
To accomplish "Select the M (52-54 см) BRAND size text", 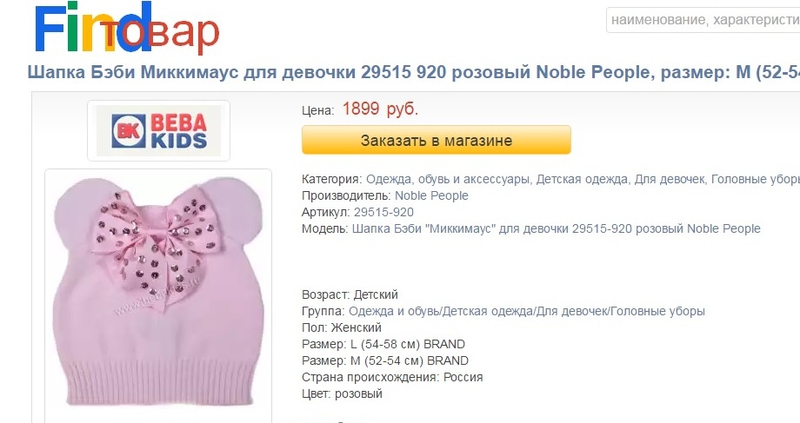I will [x=409, y=361].
